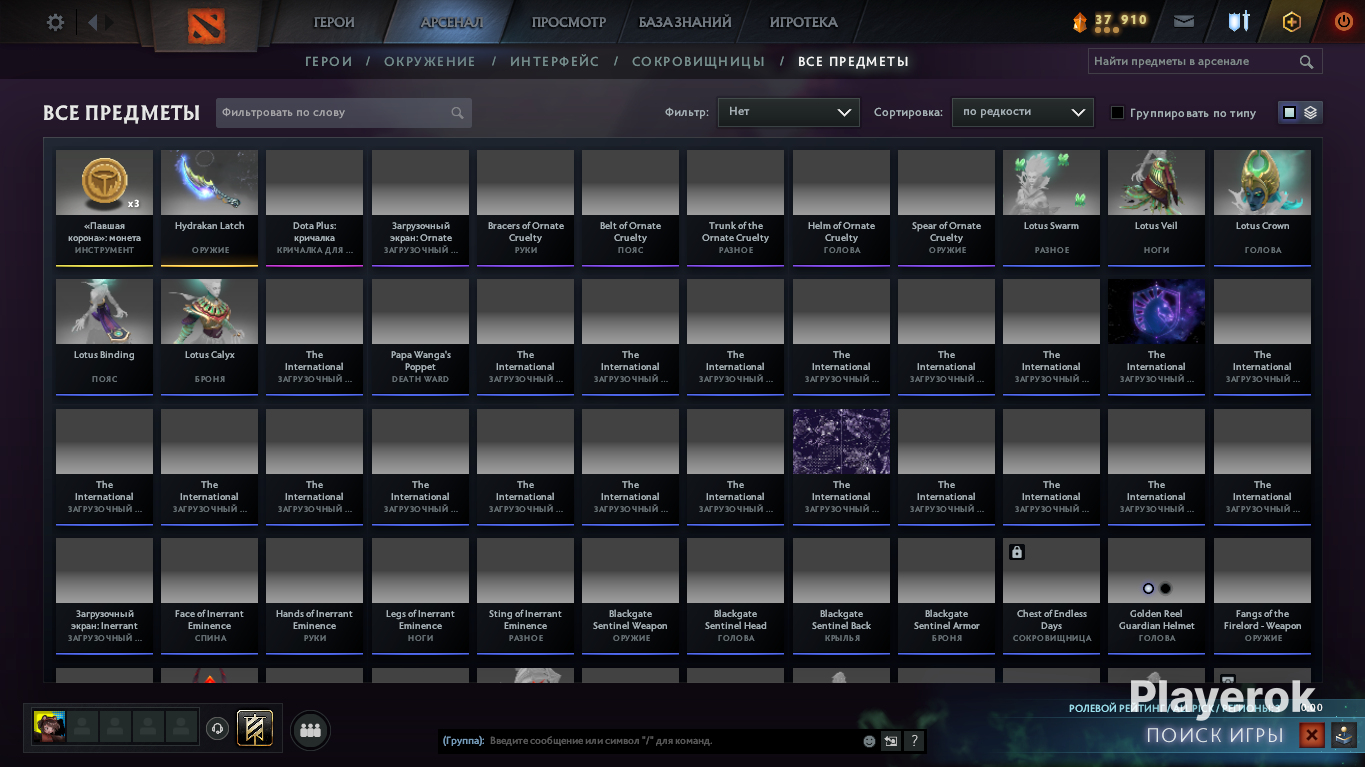Select black style dot on Golden Reel Helmet
The width and height of the screenshot is (1365, 767).
pos(1165,589)
